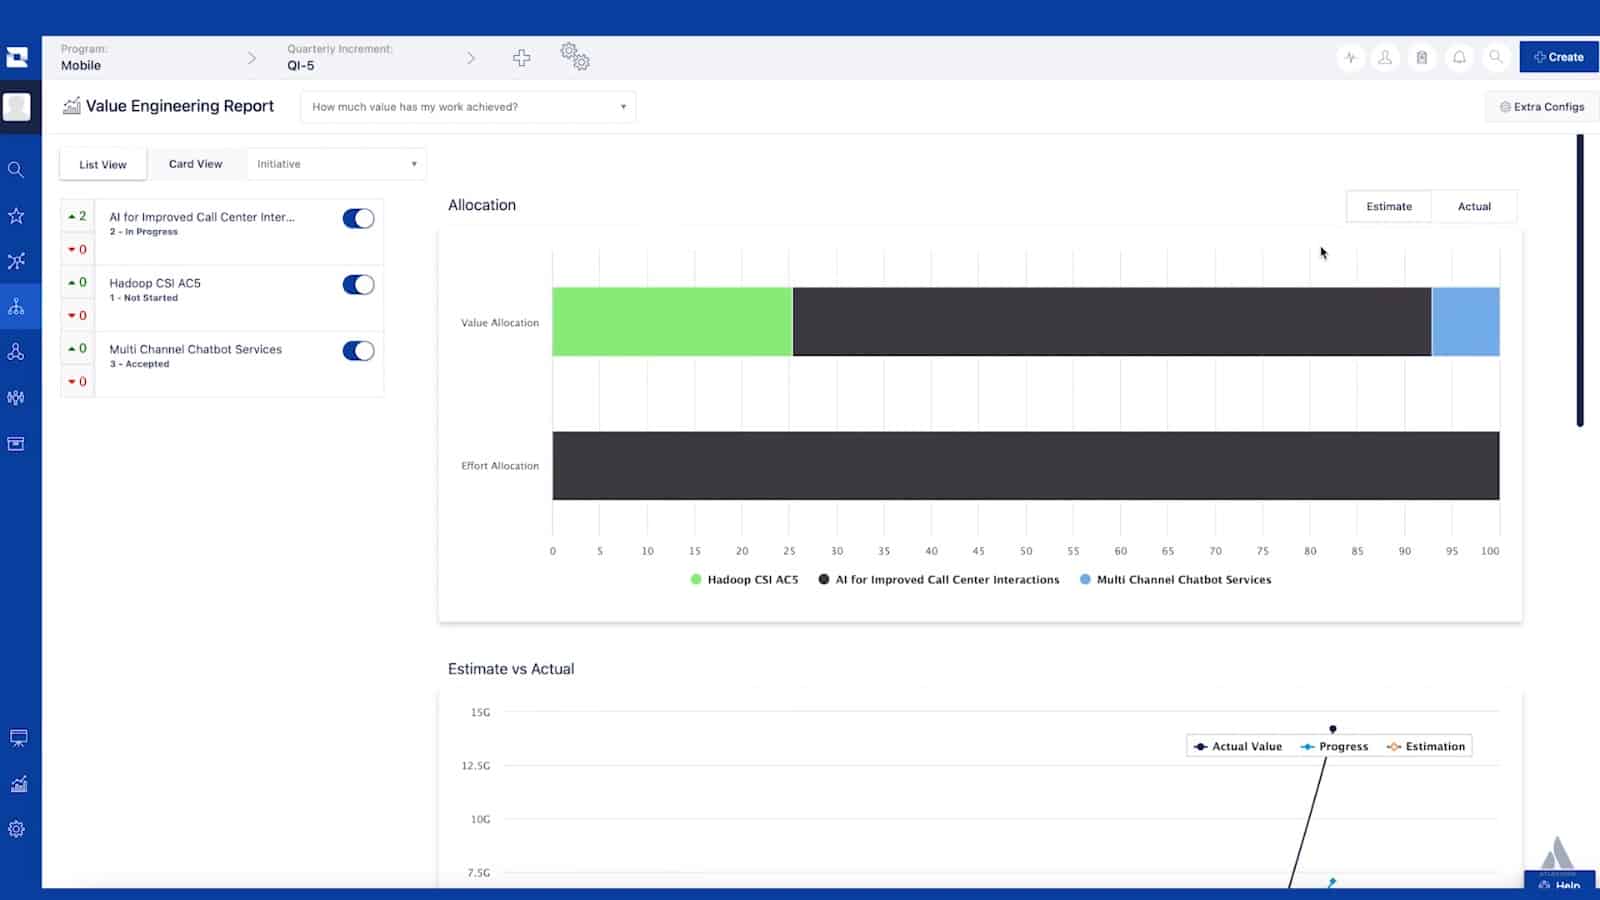Open the configuration gears icon in top bar

tap(574, 57)
